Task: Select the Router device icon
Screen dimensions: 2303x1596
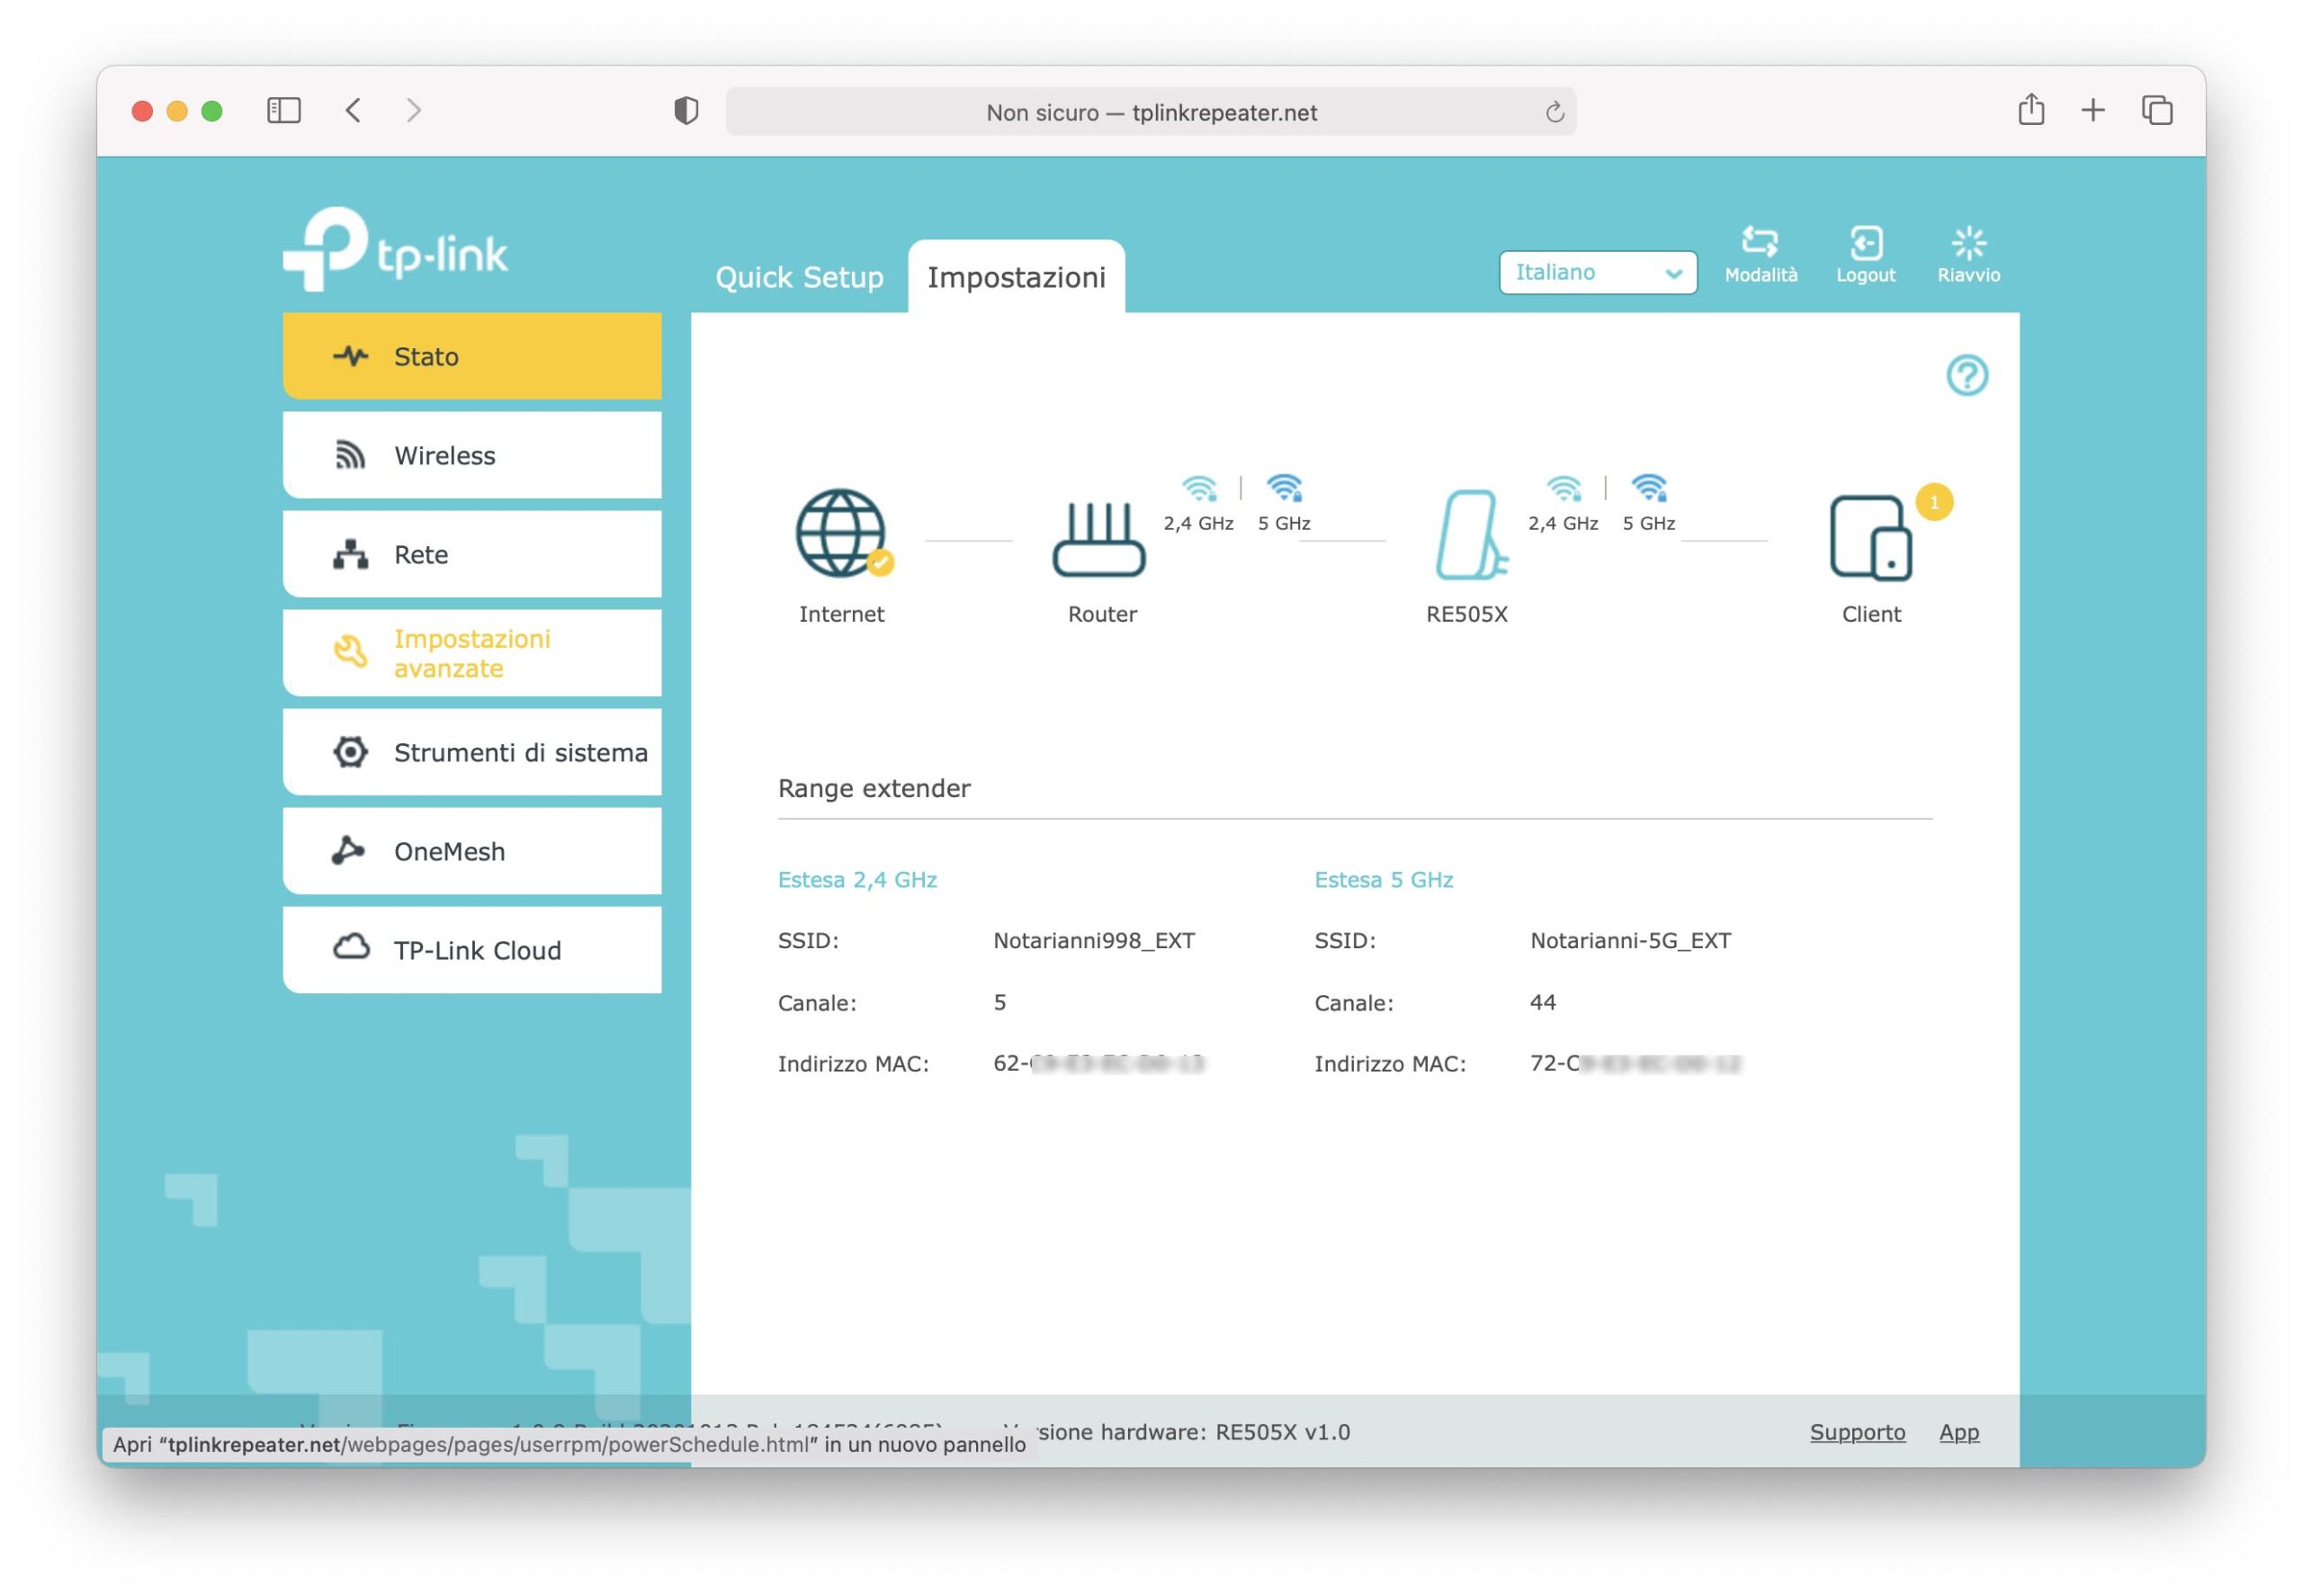Action: click(1099, 540)
